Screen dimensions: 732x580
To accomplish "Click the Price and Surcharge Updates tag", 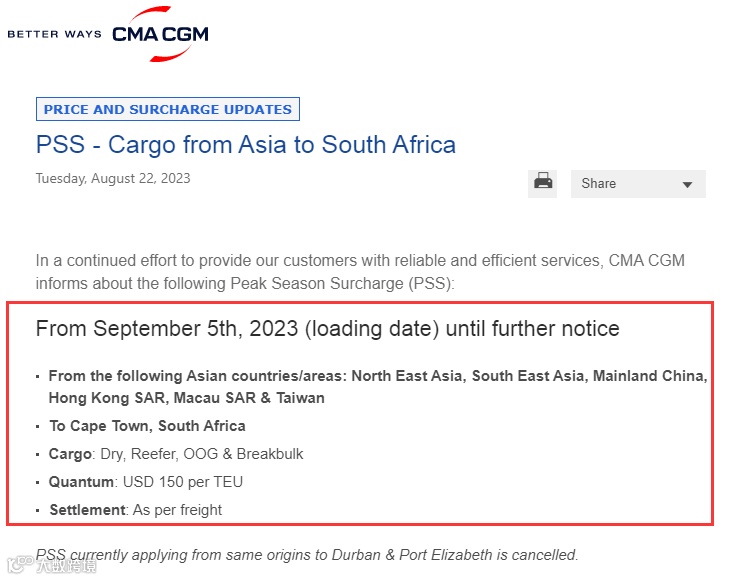I will coord(168,109).
